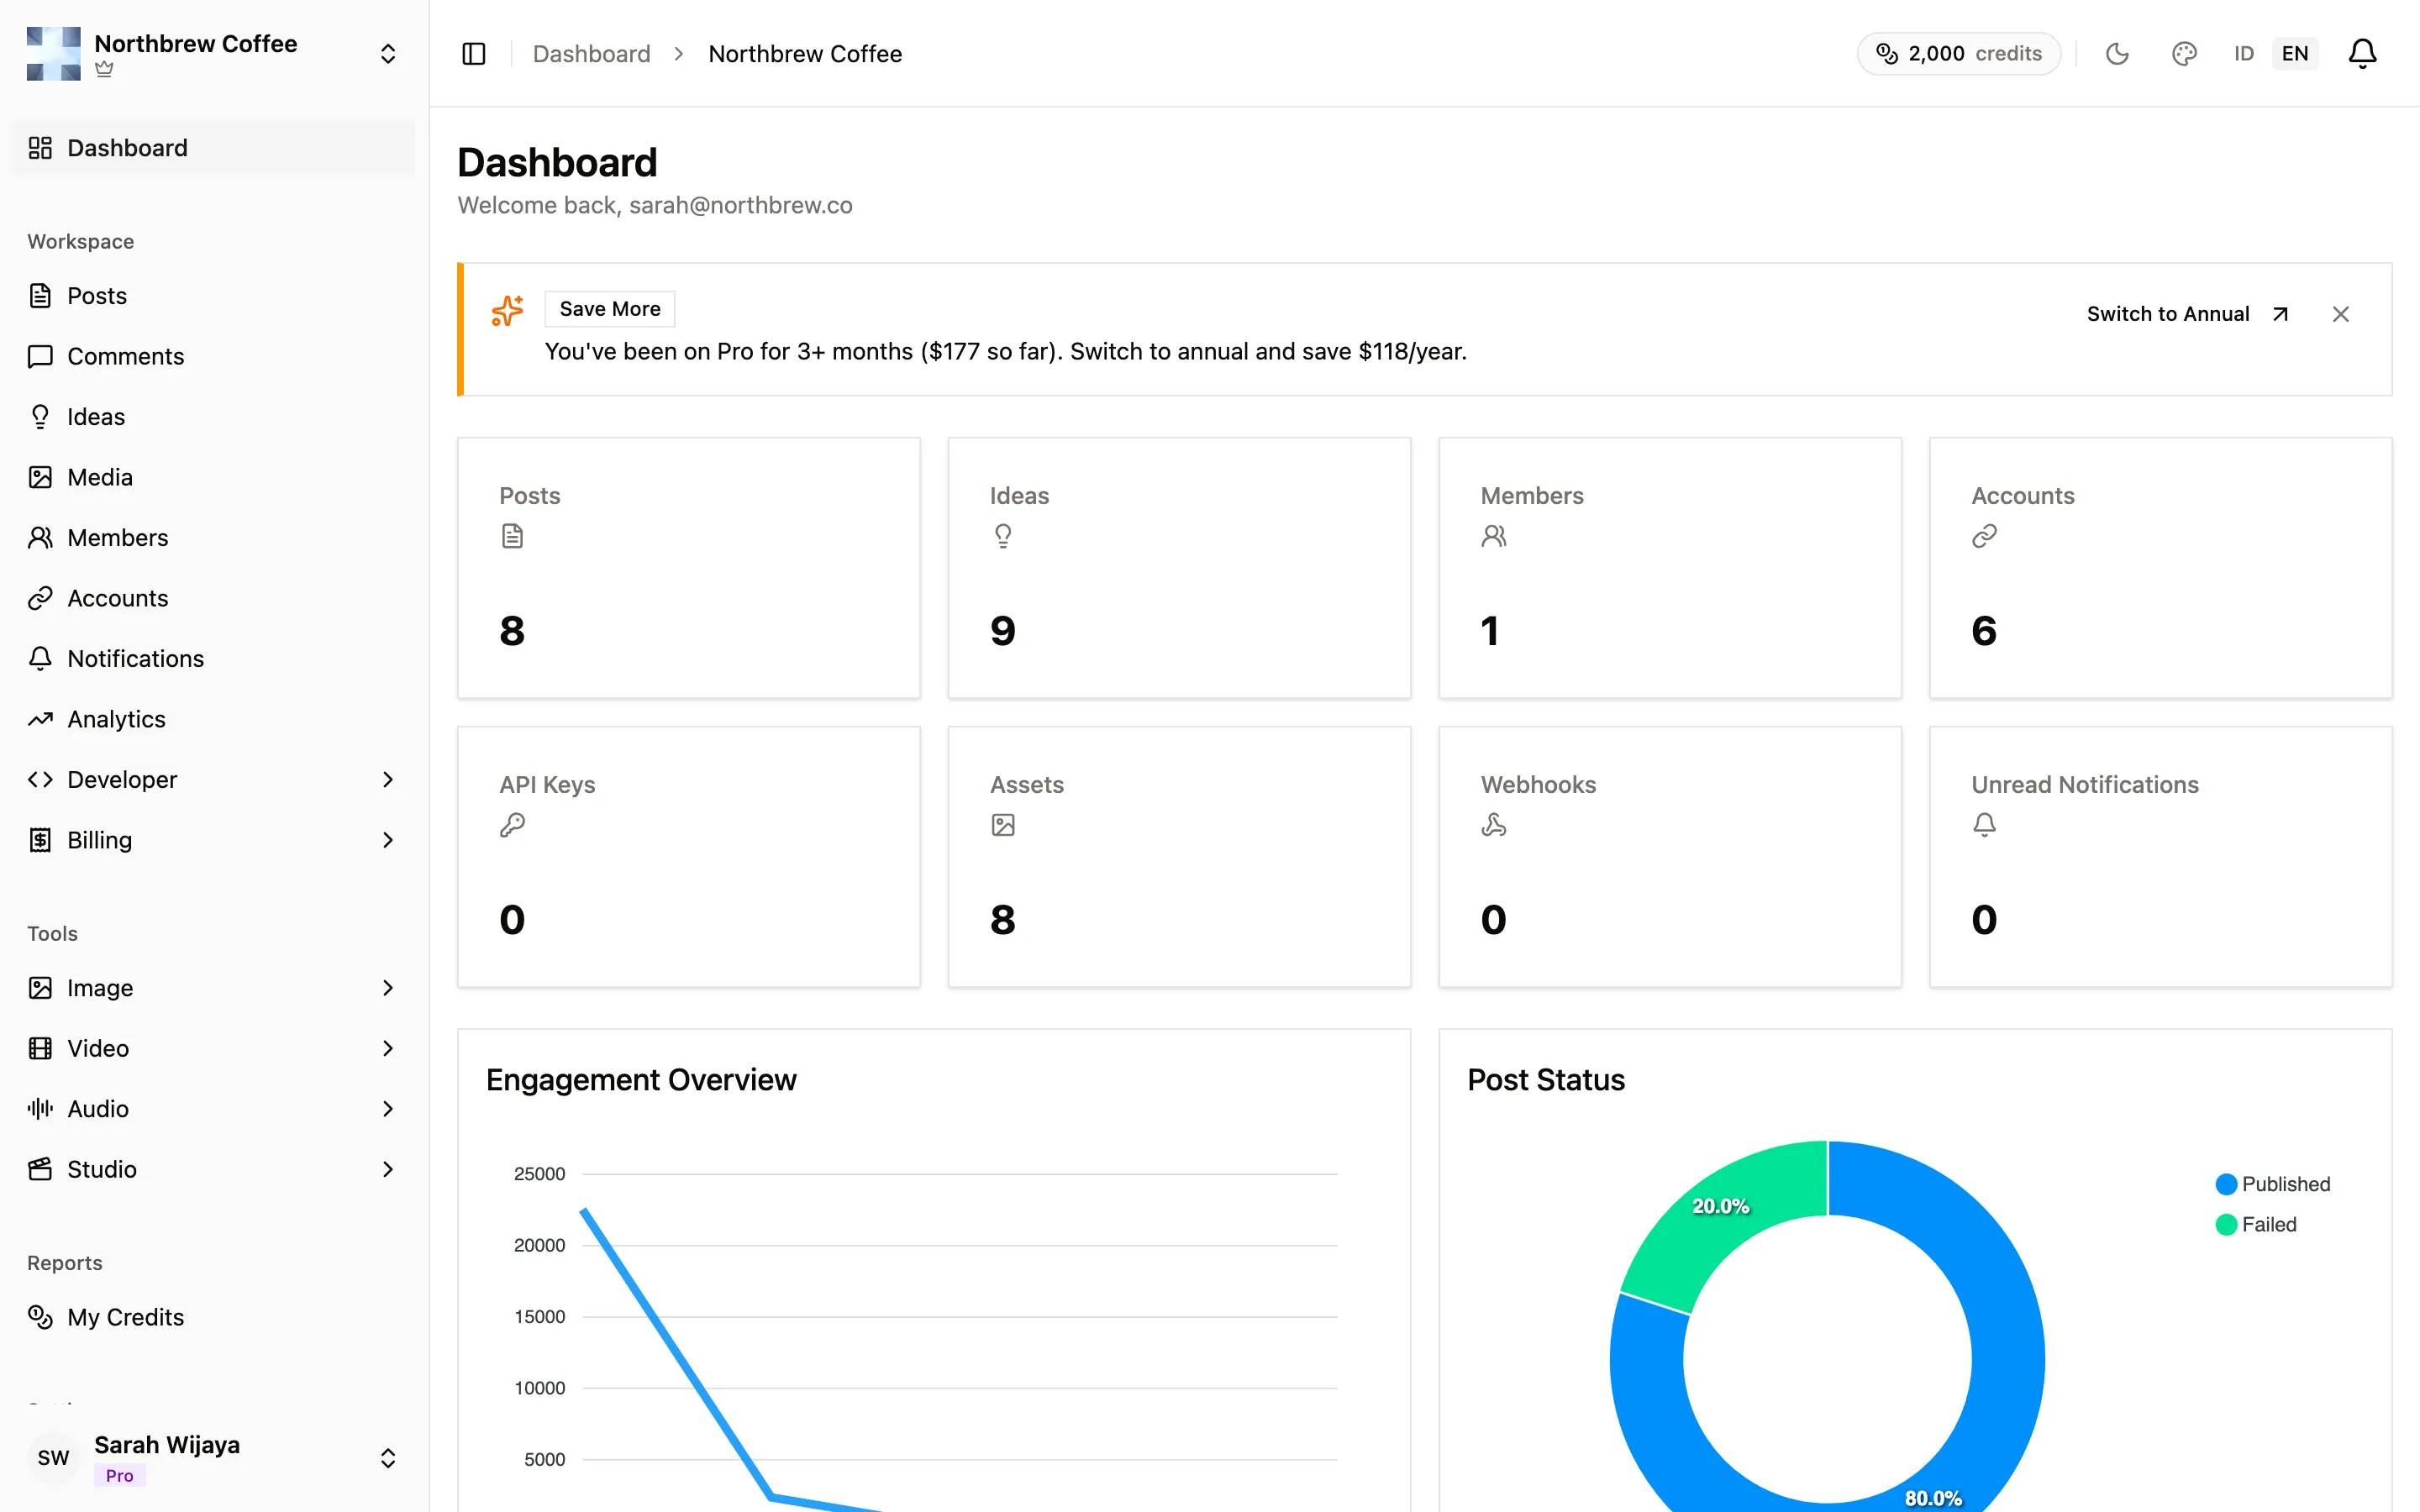Expand the Studio tools chevron
This screenshot has width=2420, height=1512.
[388, 1170]
